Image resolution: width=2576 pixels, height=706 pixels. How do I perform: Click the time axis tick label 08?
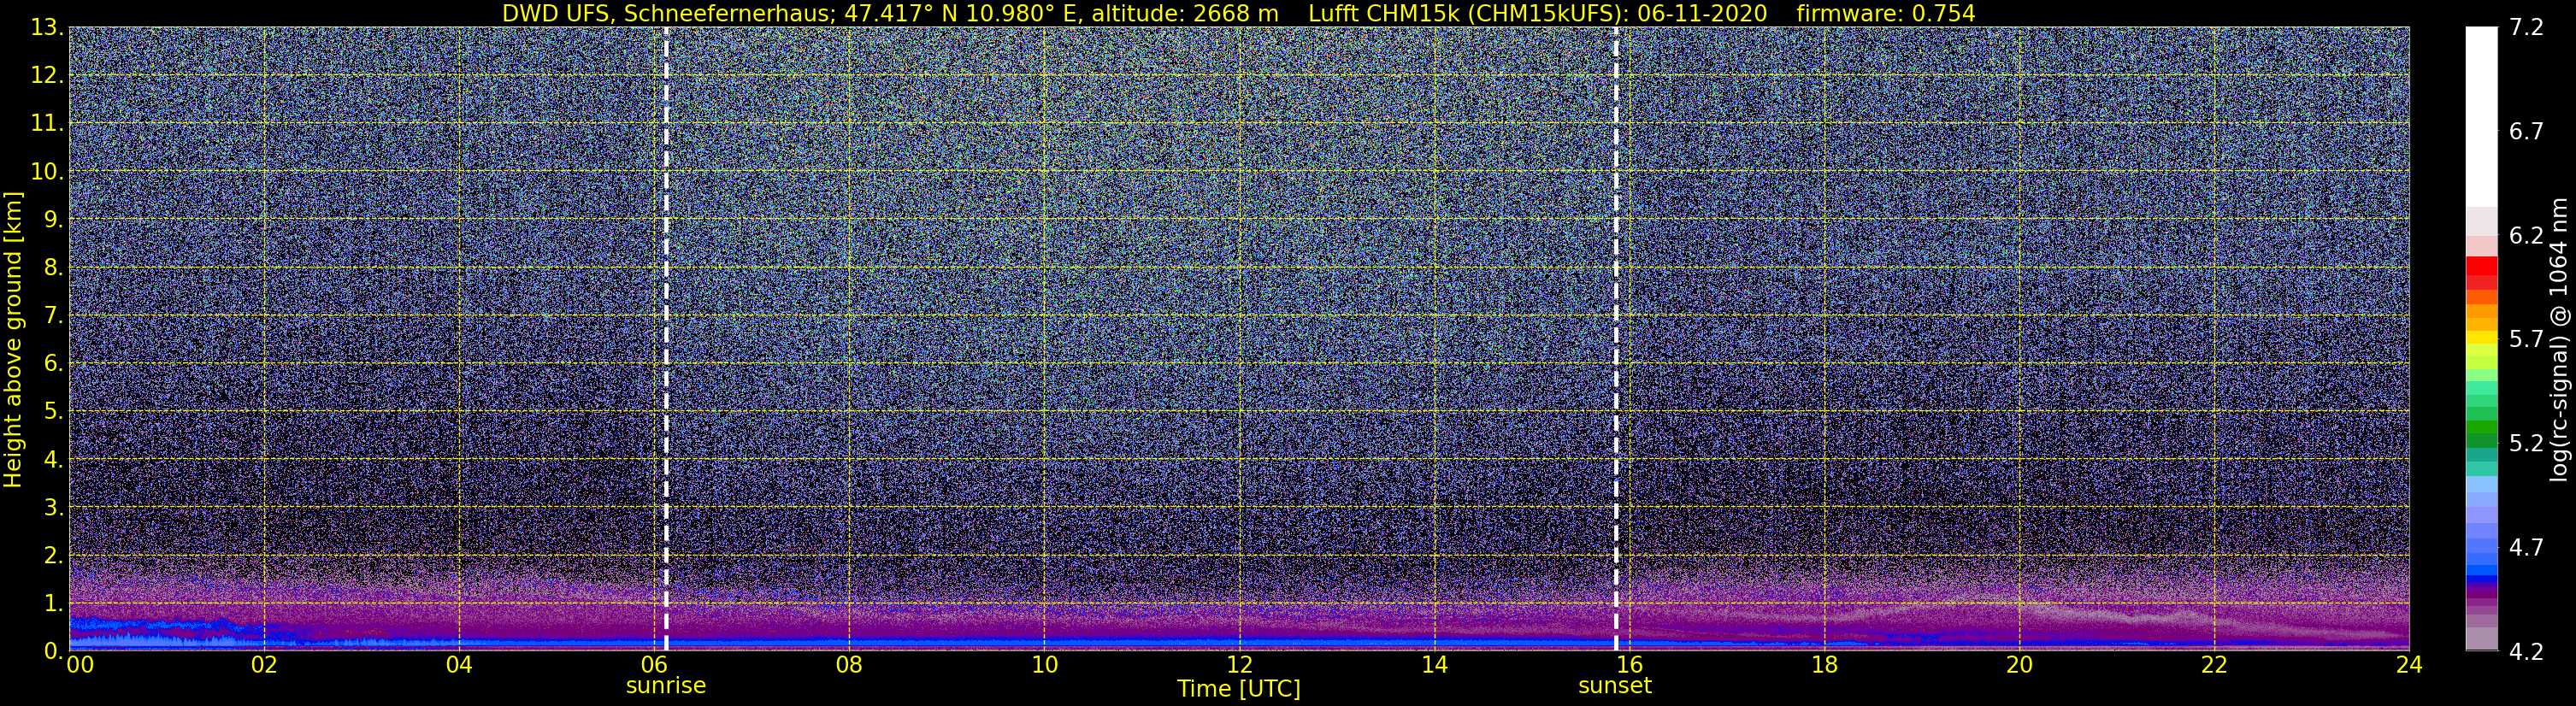[849, 666]
